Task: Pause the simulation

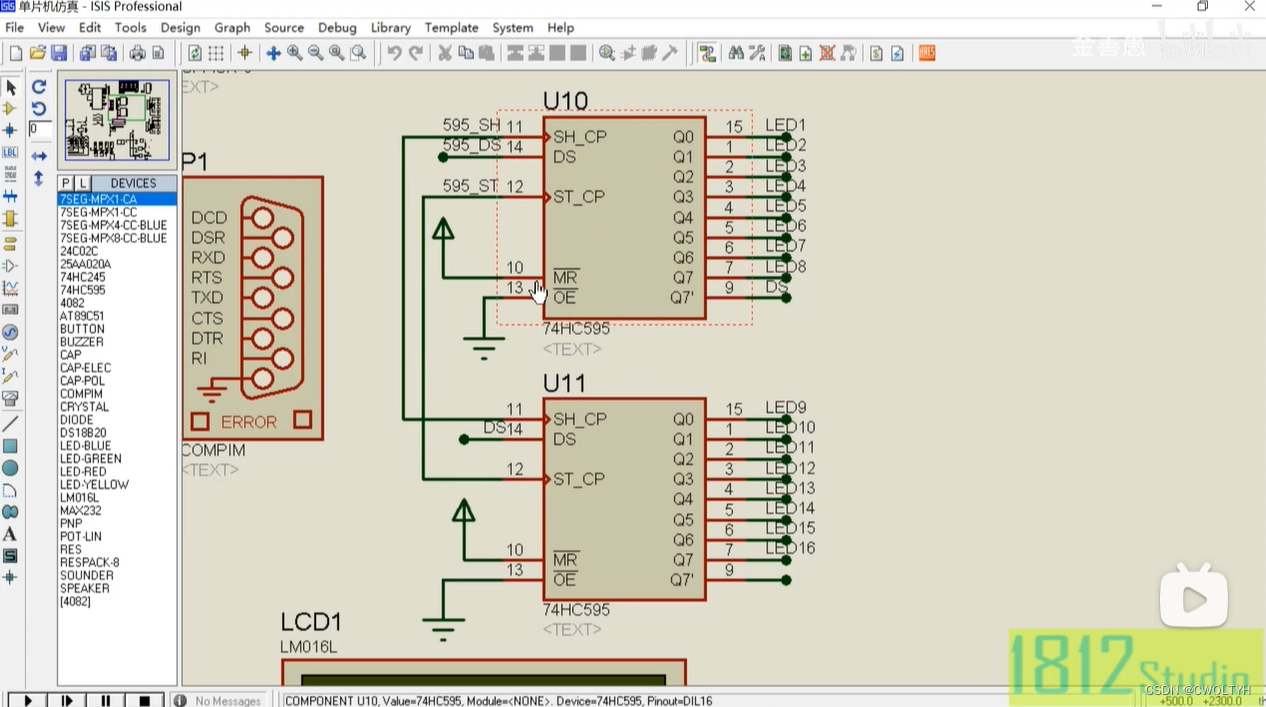Action: [106, 700]
